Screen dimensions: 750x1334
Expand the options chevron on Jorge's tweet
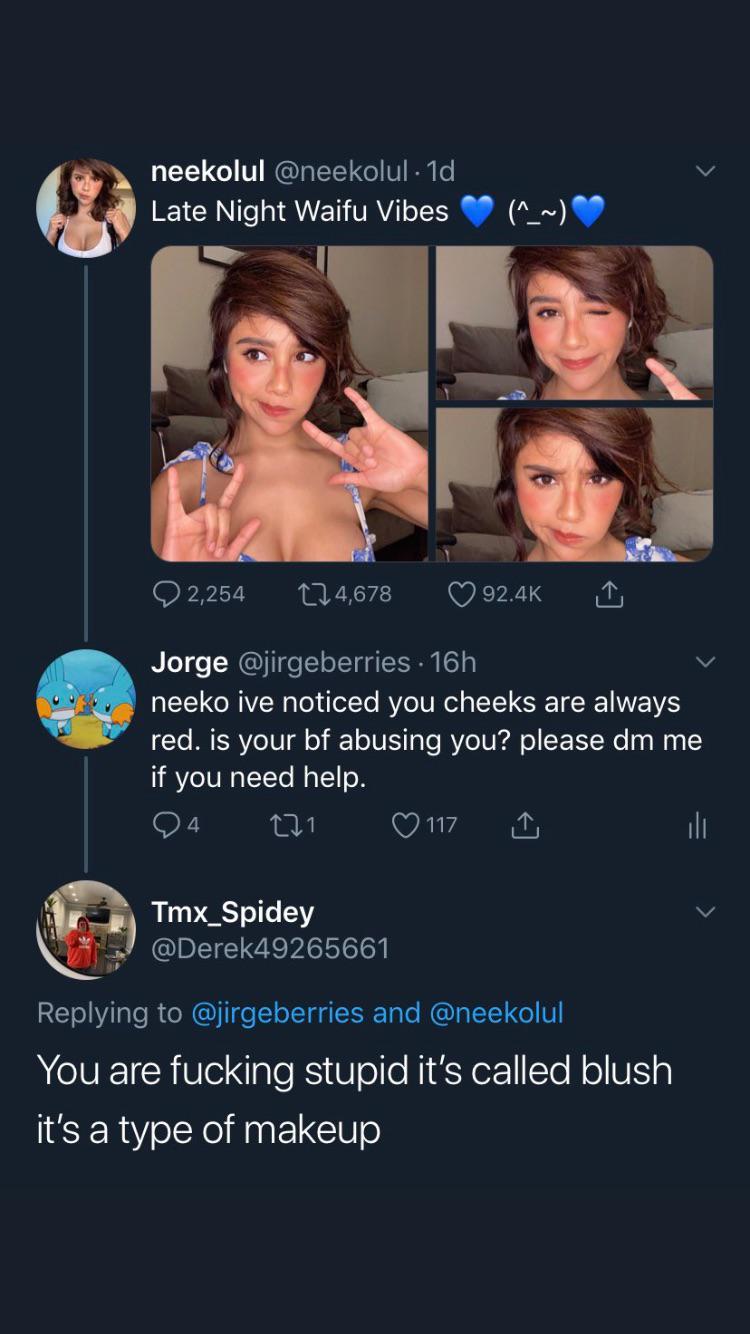pyautogui.click(x=705, y=662)
